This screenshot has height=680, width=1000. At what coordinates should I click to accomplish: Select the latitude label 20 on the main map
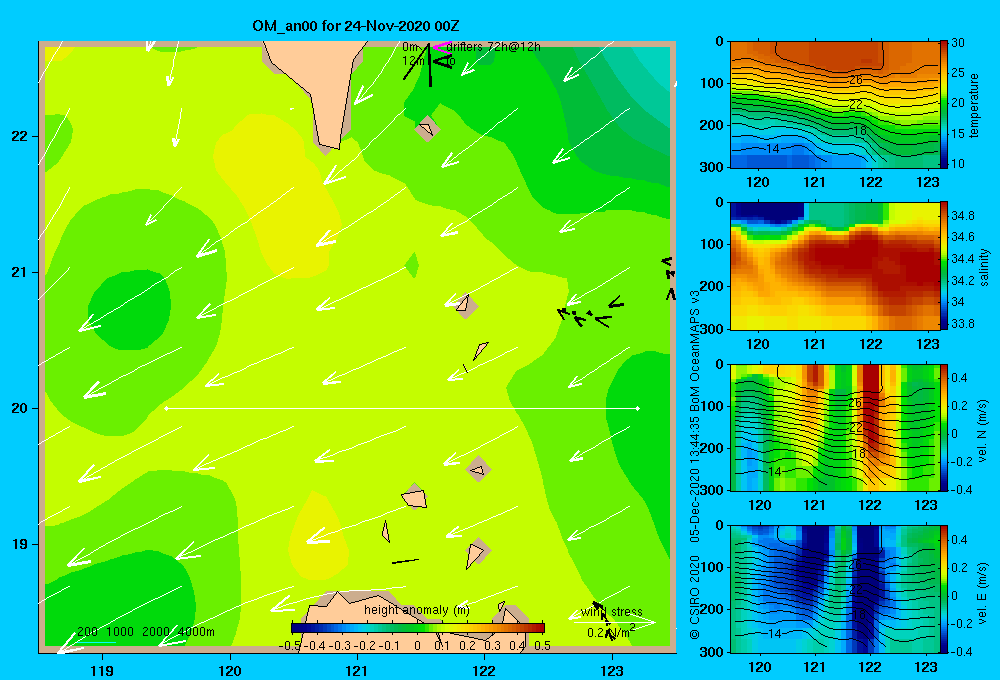click(19, 408)
